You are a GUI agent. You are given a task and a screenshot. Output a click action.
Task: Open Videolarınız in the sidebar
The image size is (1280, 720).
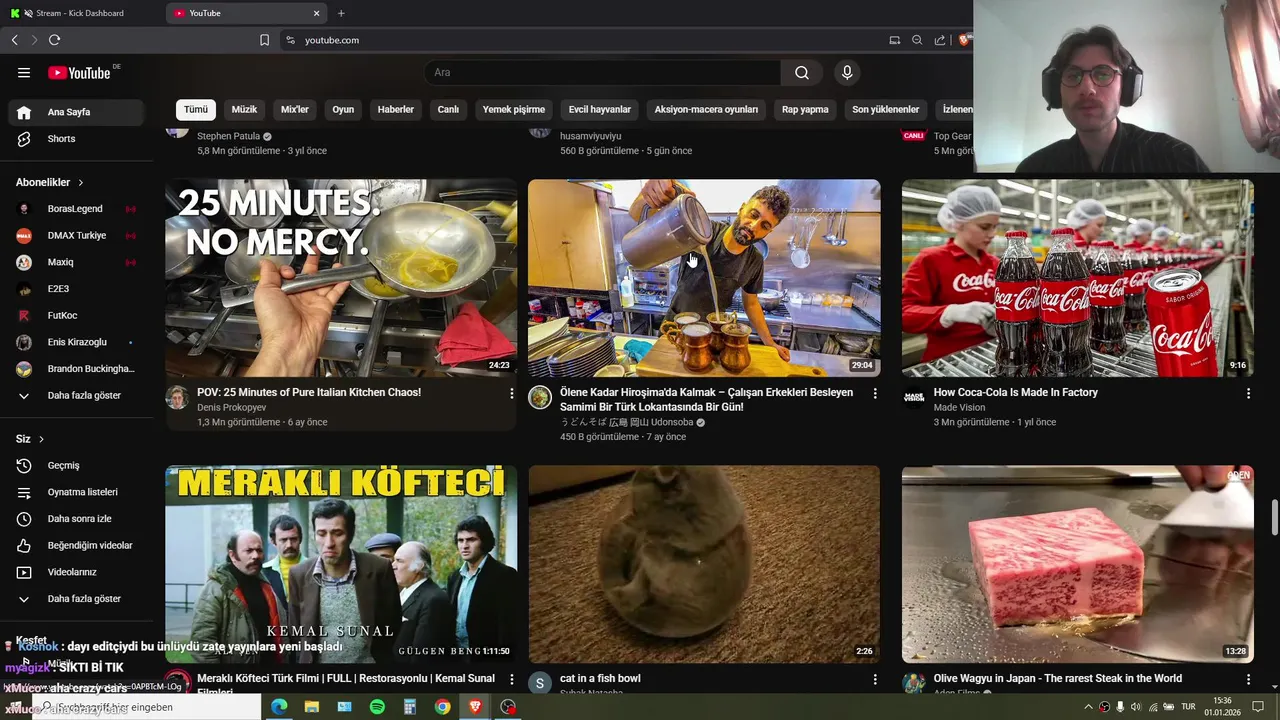[x=77, y=572]
